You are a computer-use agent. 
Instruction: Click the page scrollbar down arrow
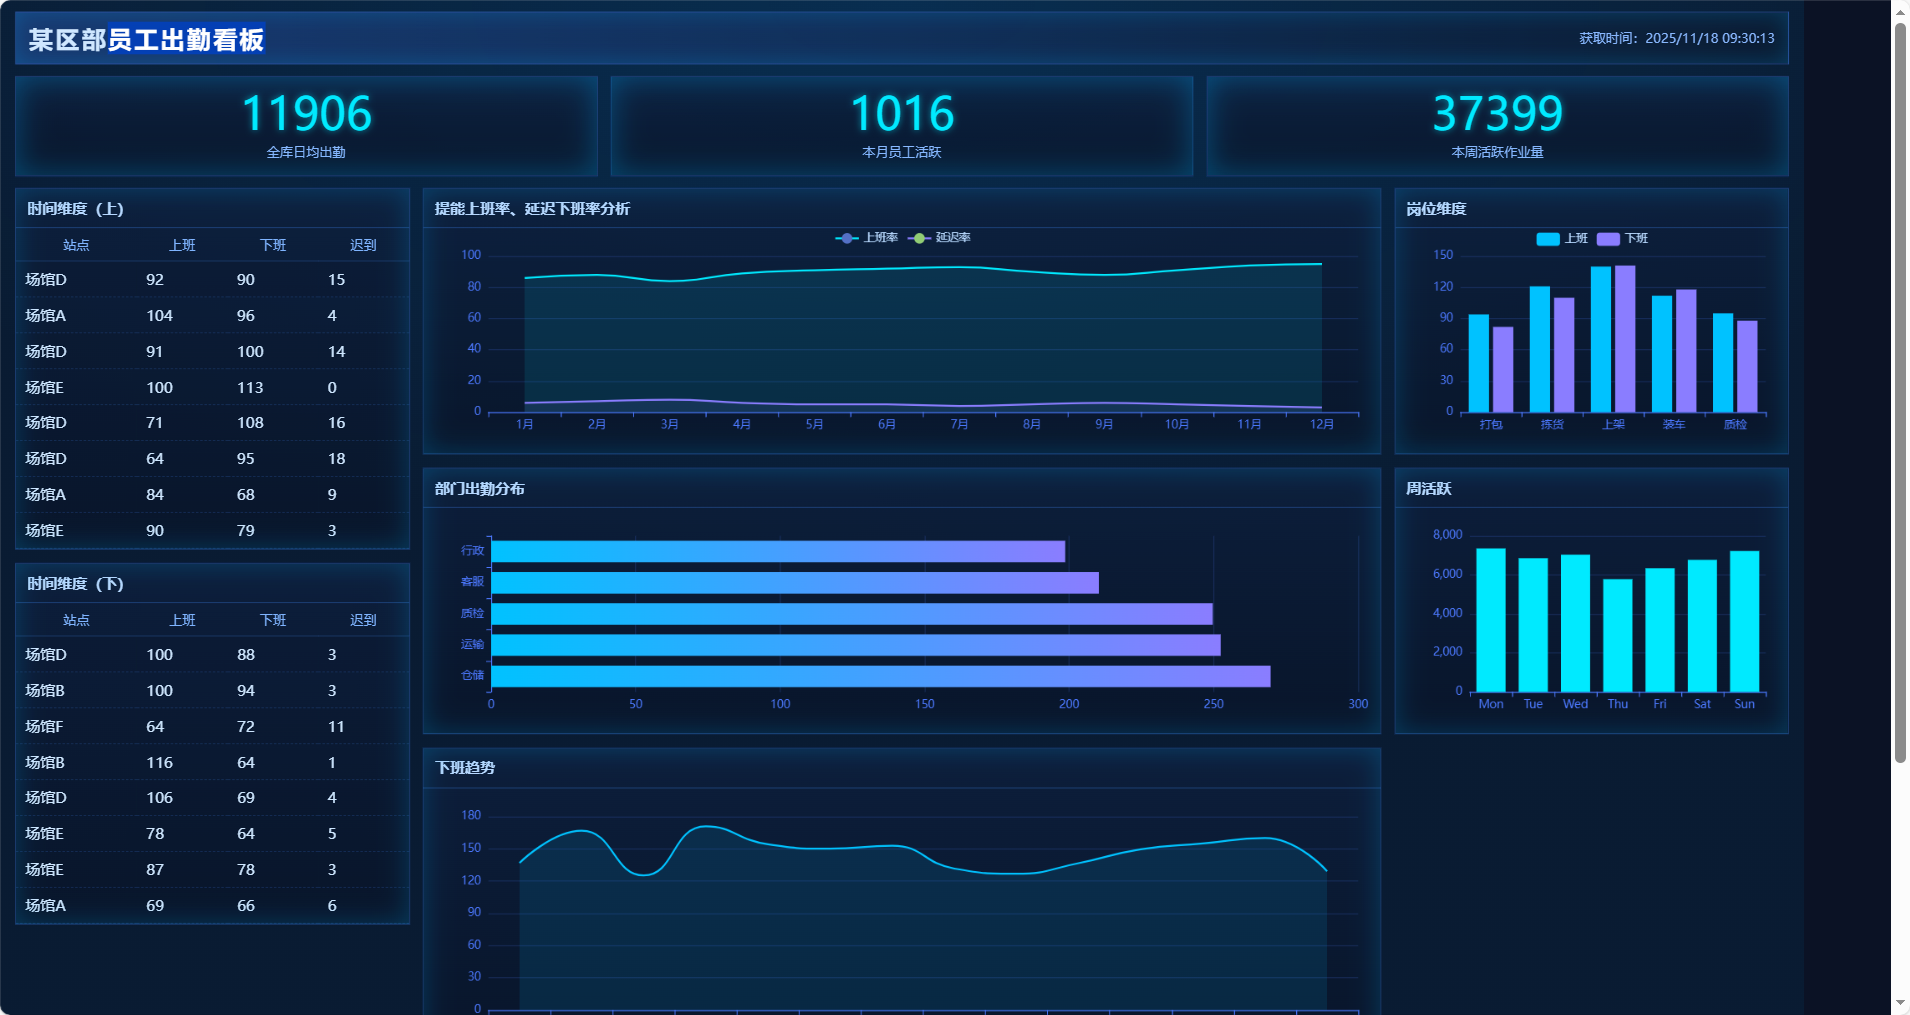(x=1900, y=1002)
